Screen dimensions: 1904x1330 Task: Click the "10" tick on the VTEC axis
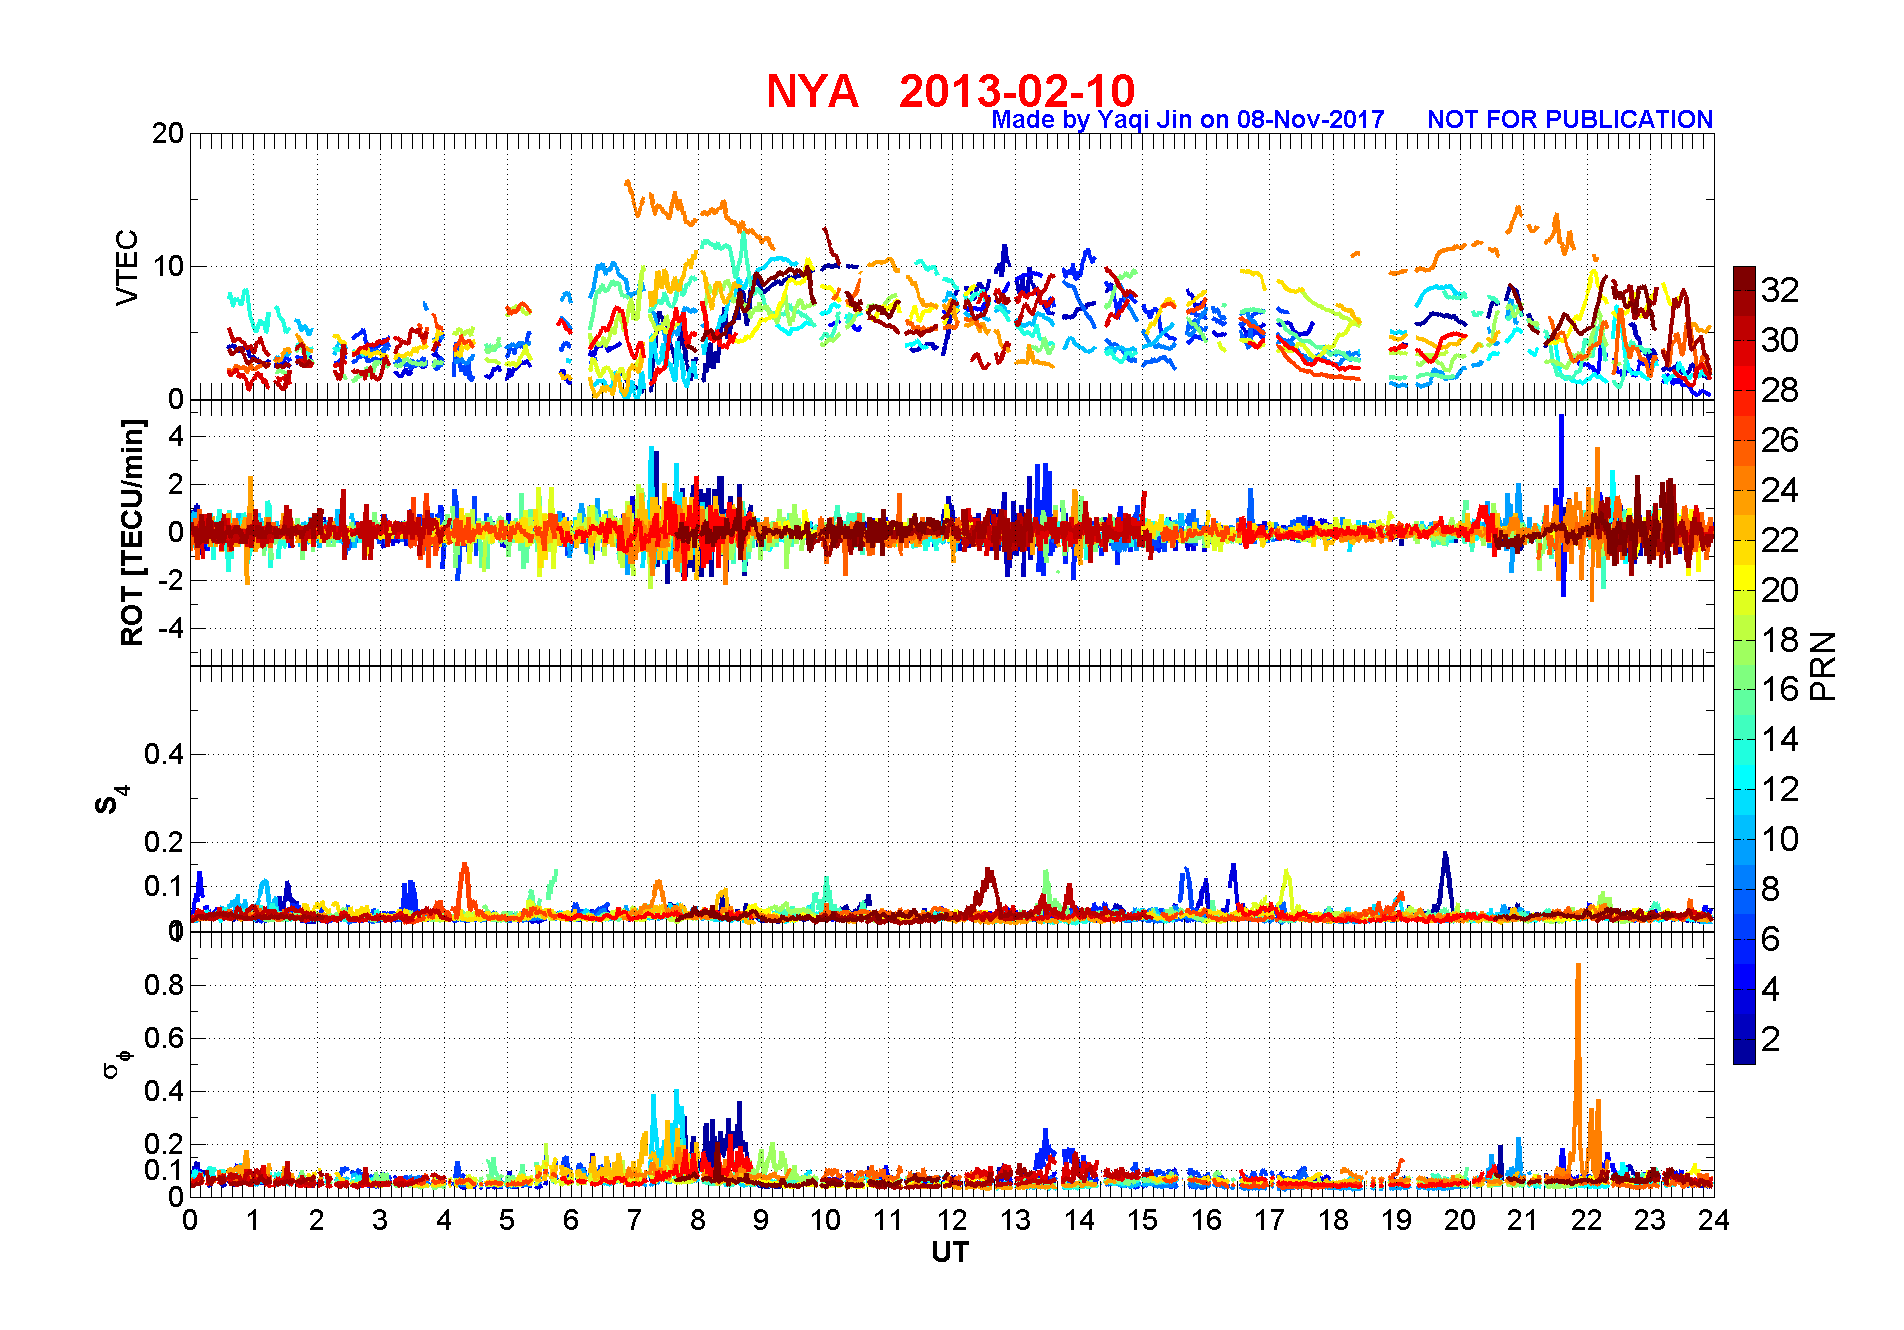(x=168, y=266)
